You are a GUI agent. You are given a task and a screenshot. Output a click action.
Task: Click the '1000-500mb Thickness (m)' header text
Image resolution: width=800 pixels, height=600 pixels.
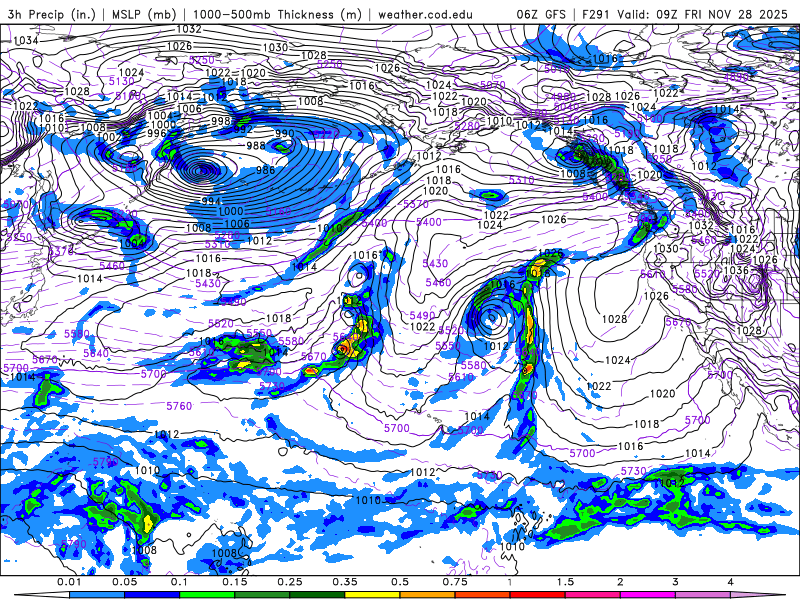coord(277,14)
